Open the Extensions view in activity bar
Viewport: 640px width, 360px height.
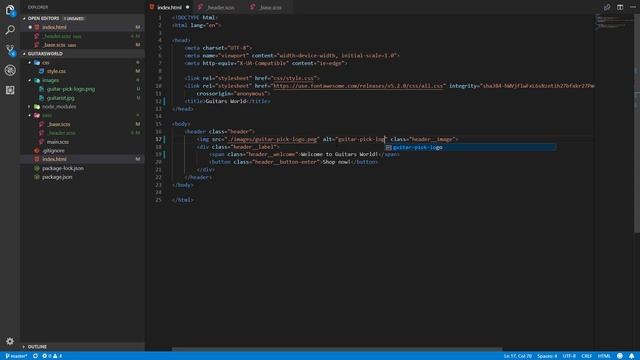point(10,90)
